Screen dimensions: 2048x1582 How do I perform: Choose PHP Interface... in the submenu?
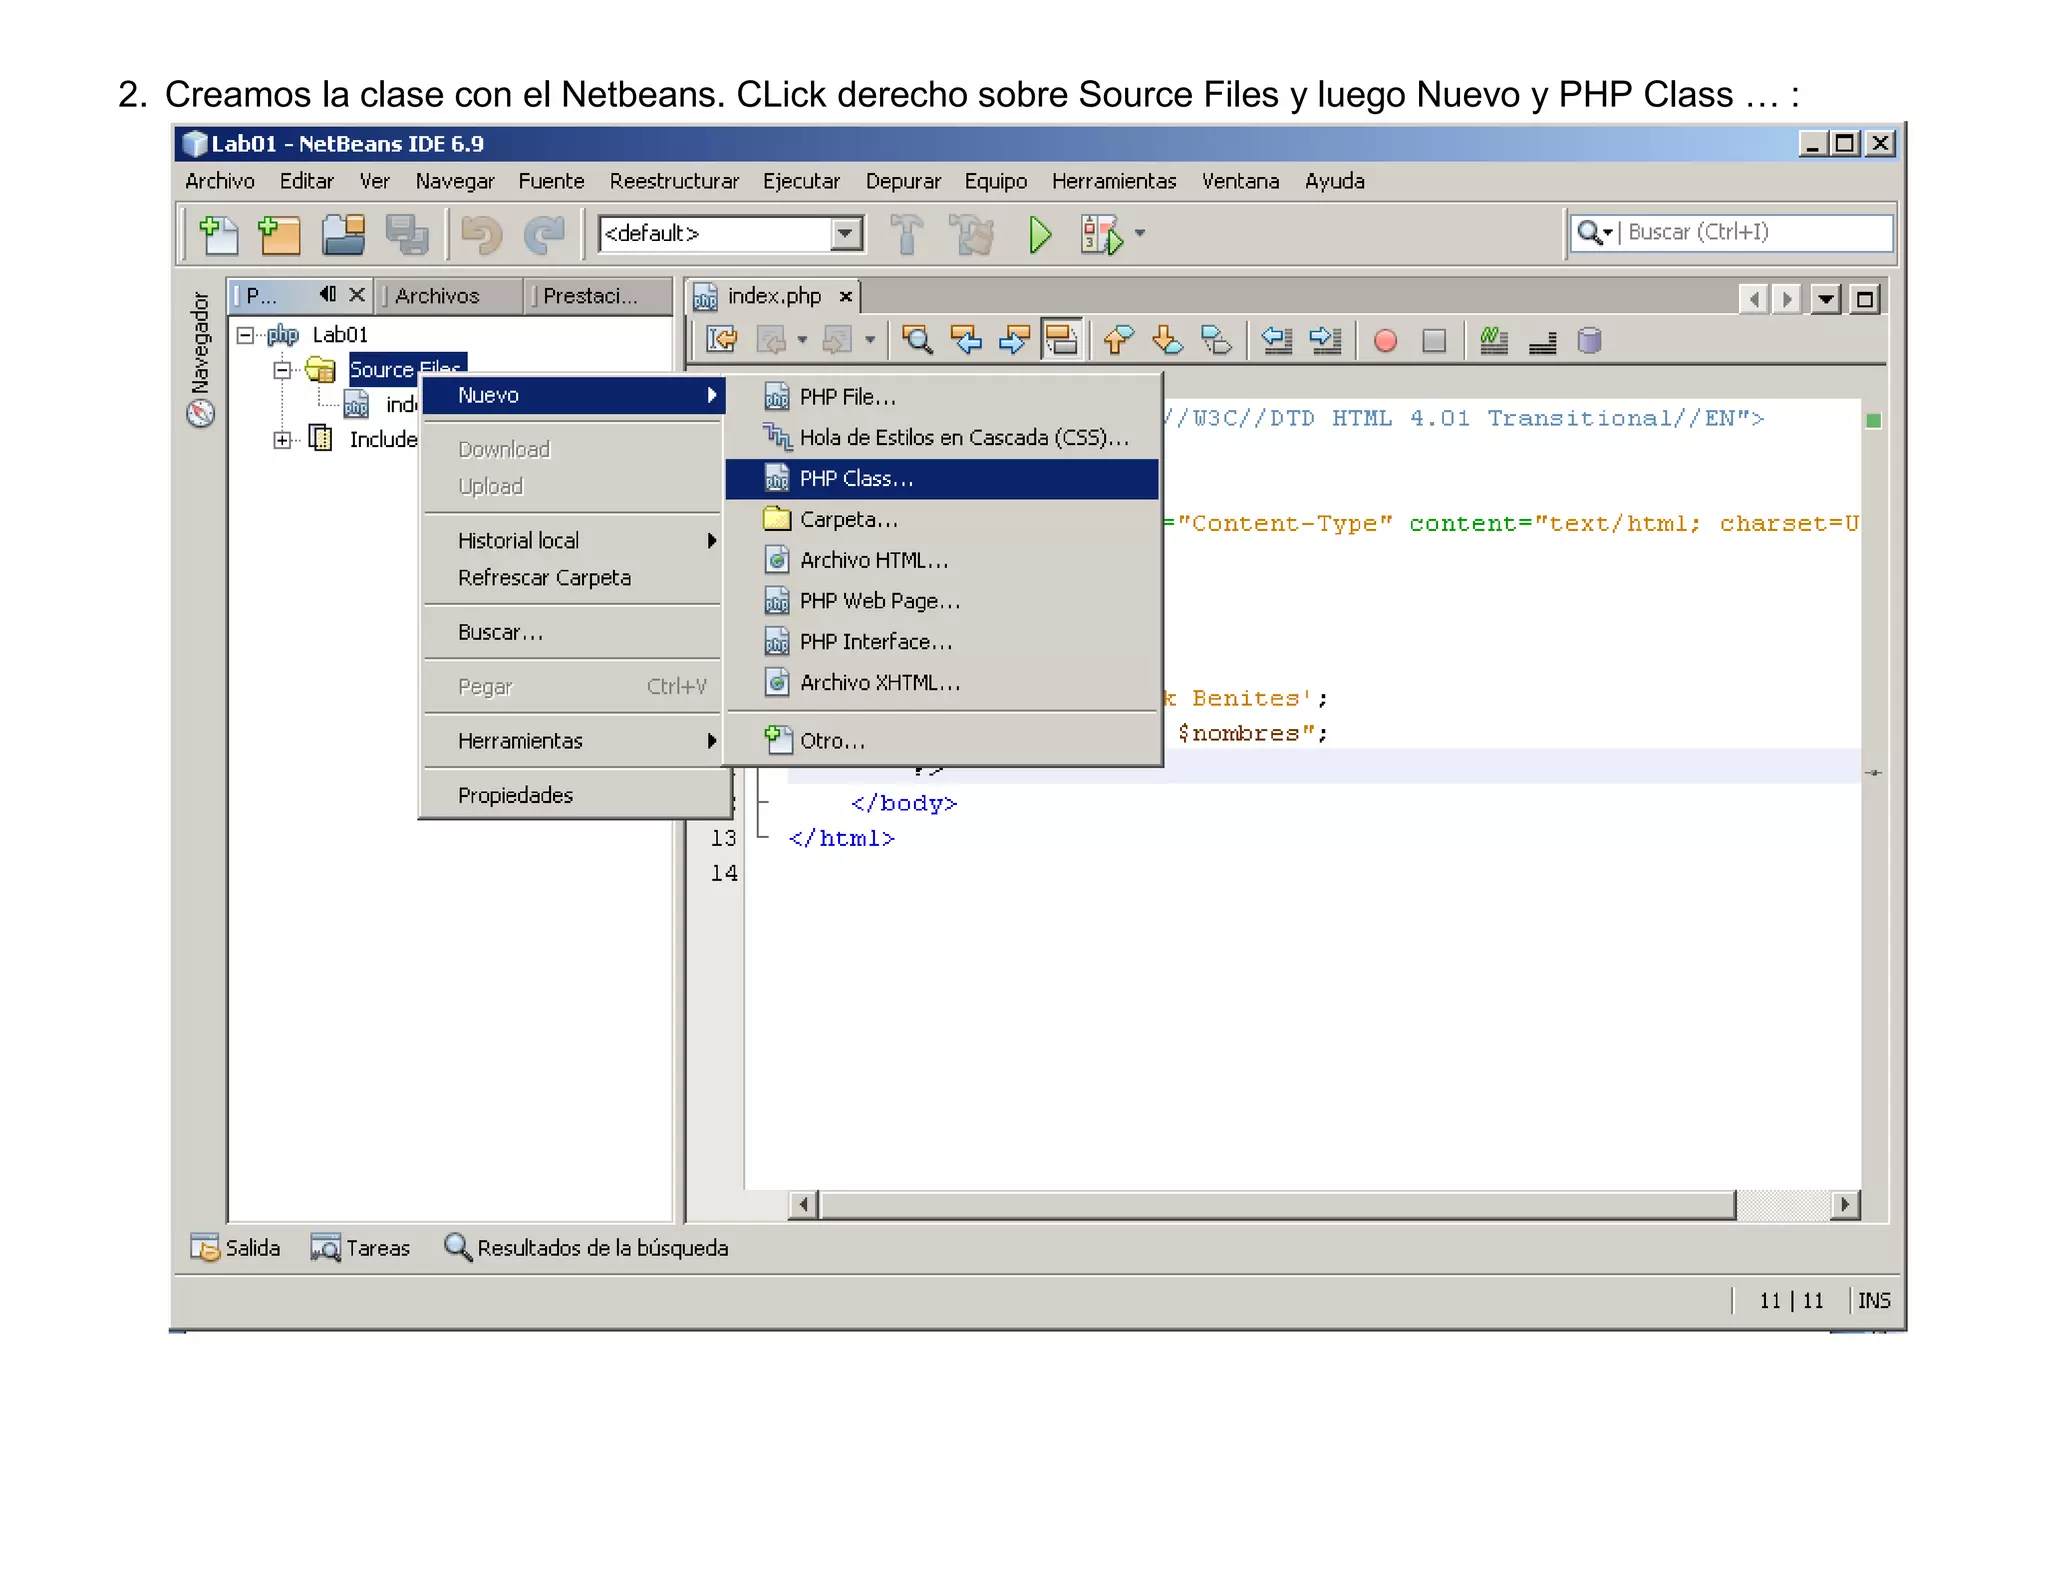coord(942,642)
